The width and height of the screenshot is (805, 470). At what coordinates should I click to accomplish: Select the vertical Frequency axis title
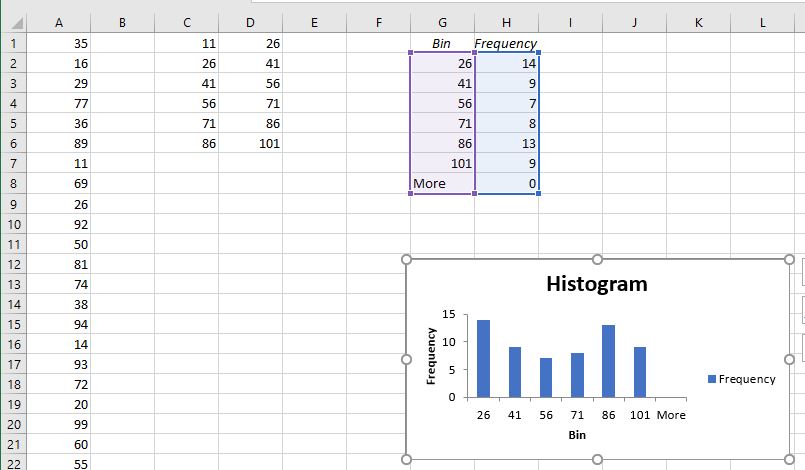pyautogui.click(x=431, y=356)
